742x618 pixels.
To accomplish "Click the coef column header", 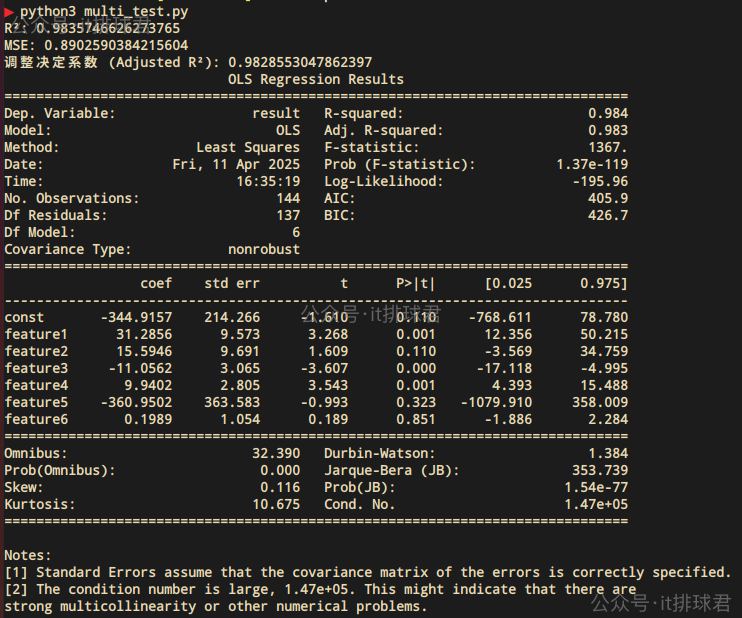I will point(156,283).
